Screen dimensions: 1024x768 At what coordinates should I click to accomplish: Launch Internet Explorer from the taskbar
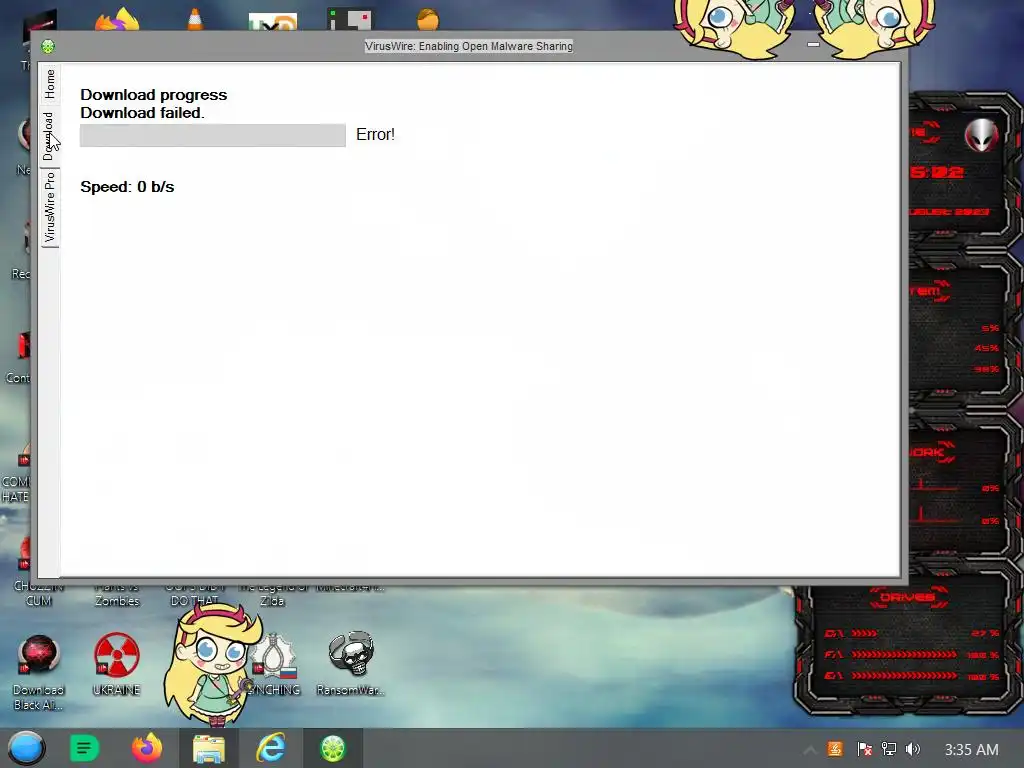(x=270, y=748)
